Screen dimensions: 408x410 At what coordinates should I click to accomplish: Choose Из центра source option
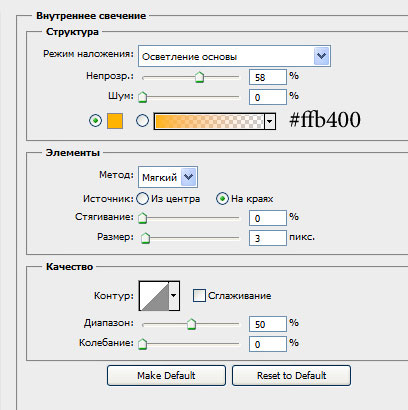[x=168, y=199]
